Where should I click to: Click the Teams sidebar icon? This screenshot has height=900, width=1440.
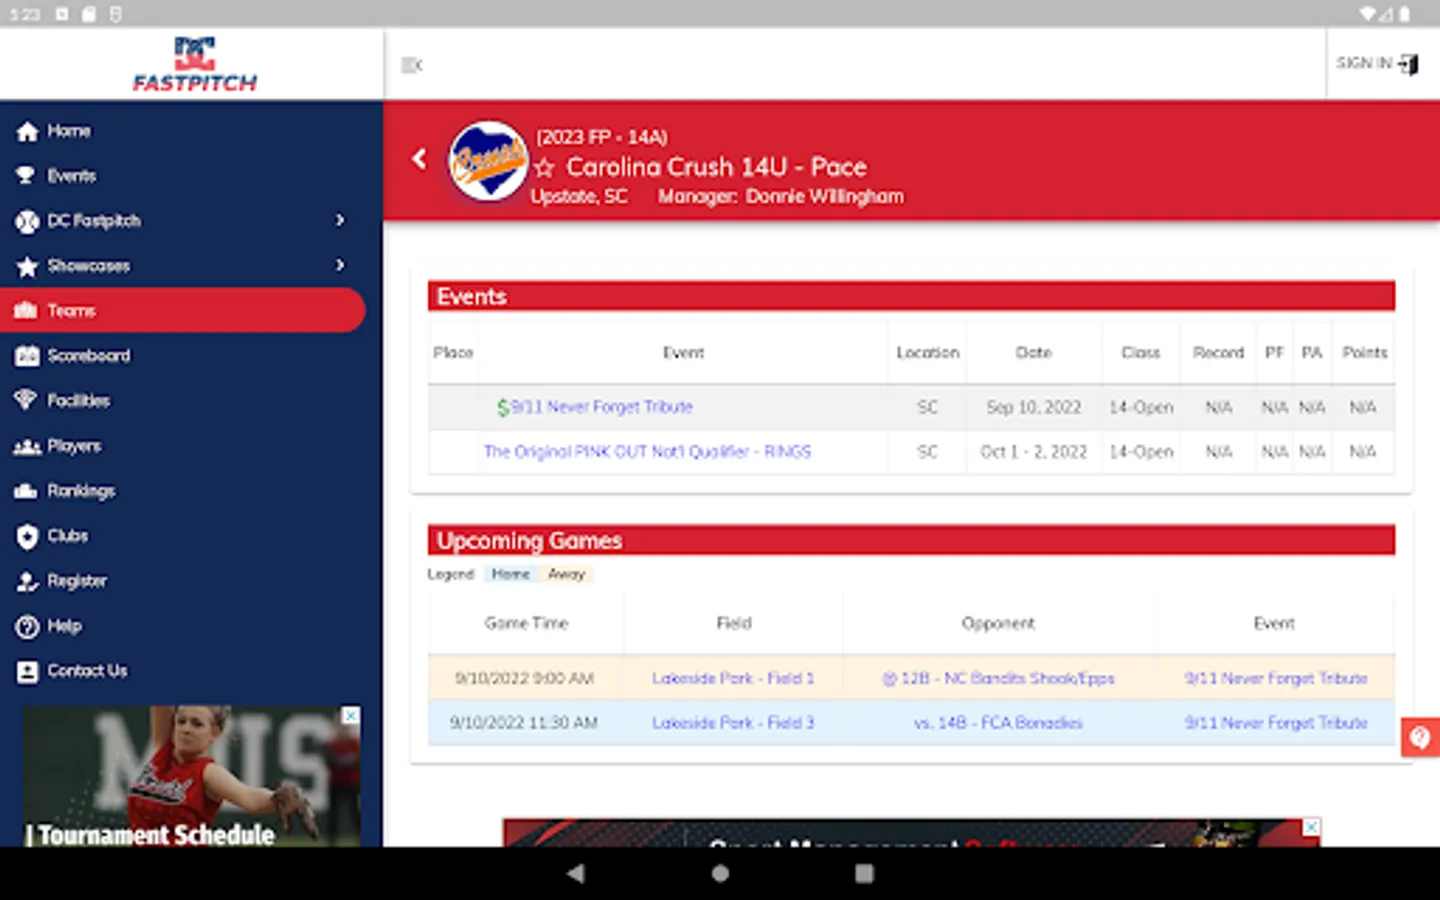pos(26,311)
